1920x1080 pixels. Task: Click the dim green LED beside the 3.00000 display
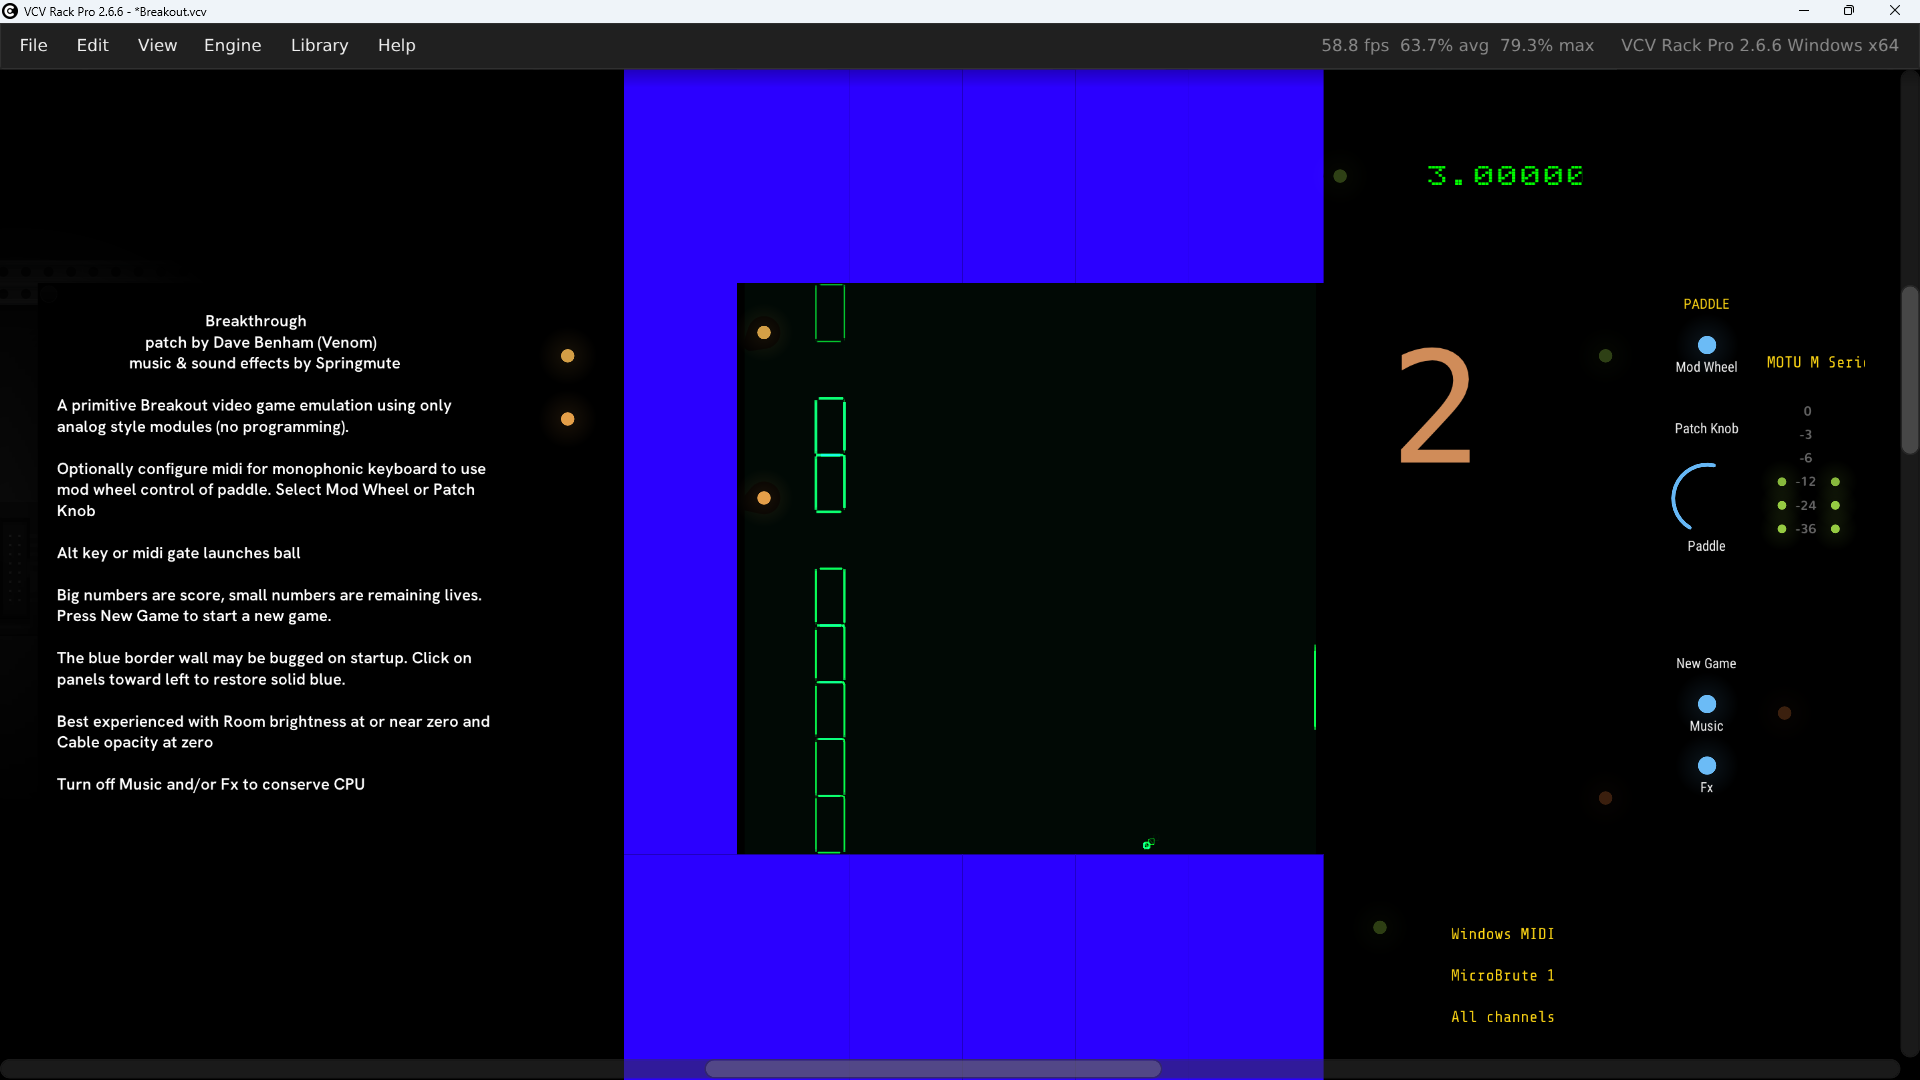1340,176
